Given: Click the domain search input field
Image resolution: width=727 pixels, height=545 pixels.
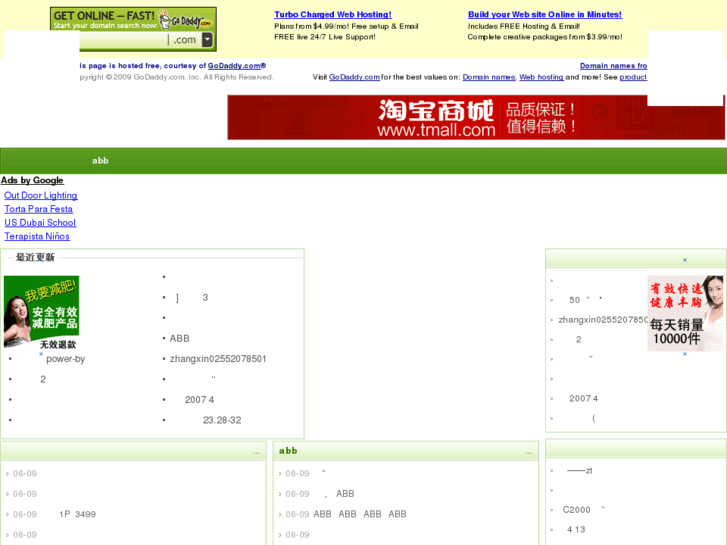Looking at the screenshot, I should point(124,40).
